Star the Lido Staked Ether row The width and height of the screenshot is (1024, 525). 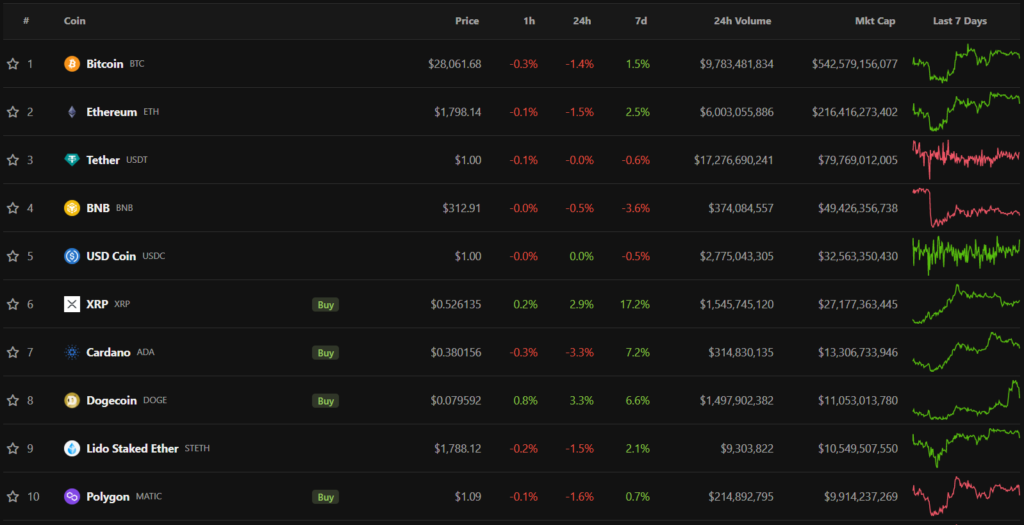tap(12, 449)
